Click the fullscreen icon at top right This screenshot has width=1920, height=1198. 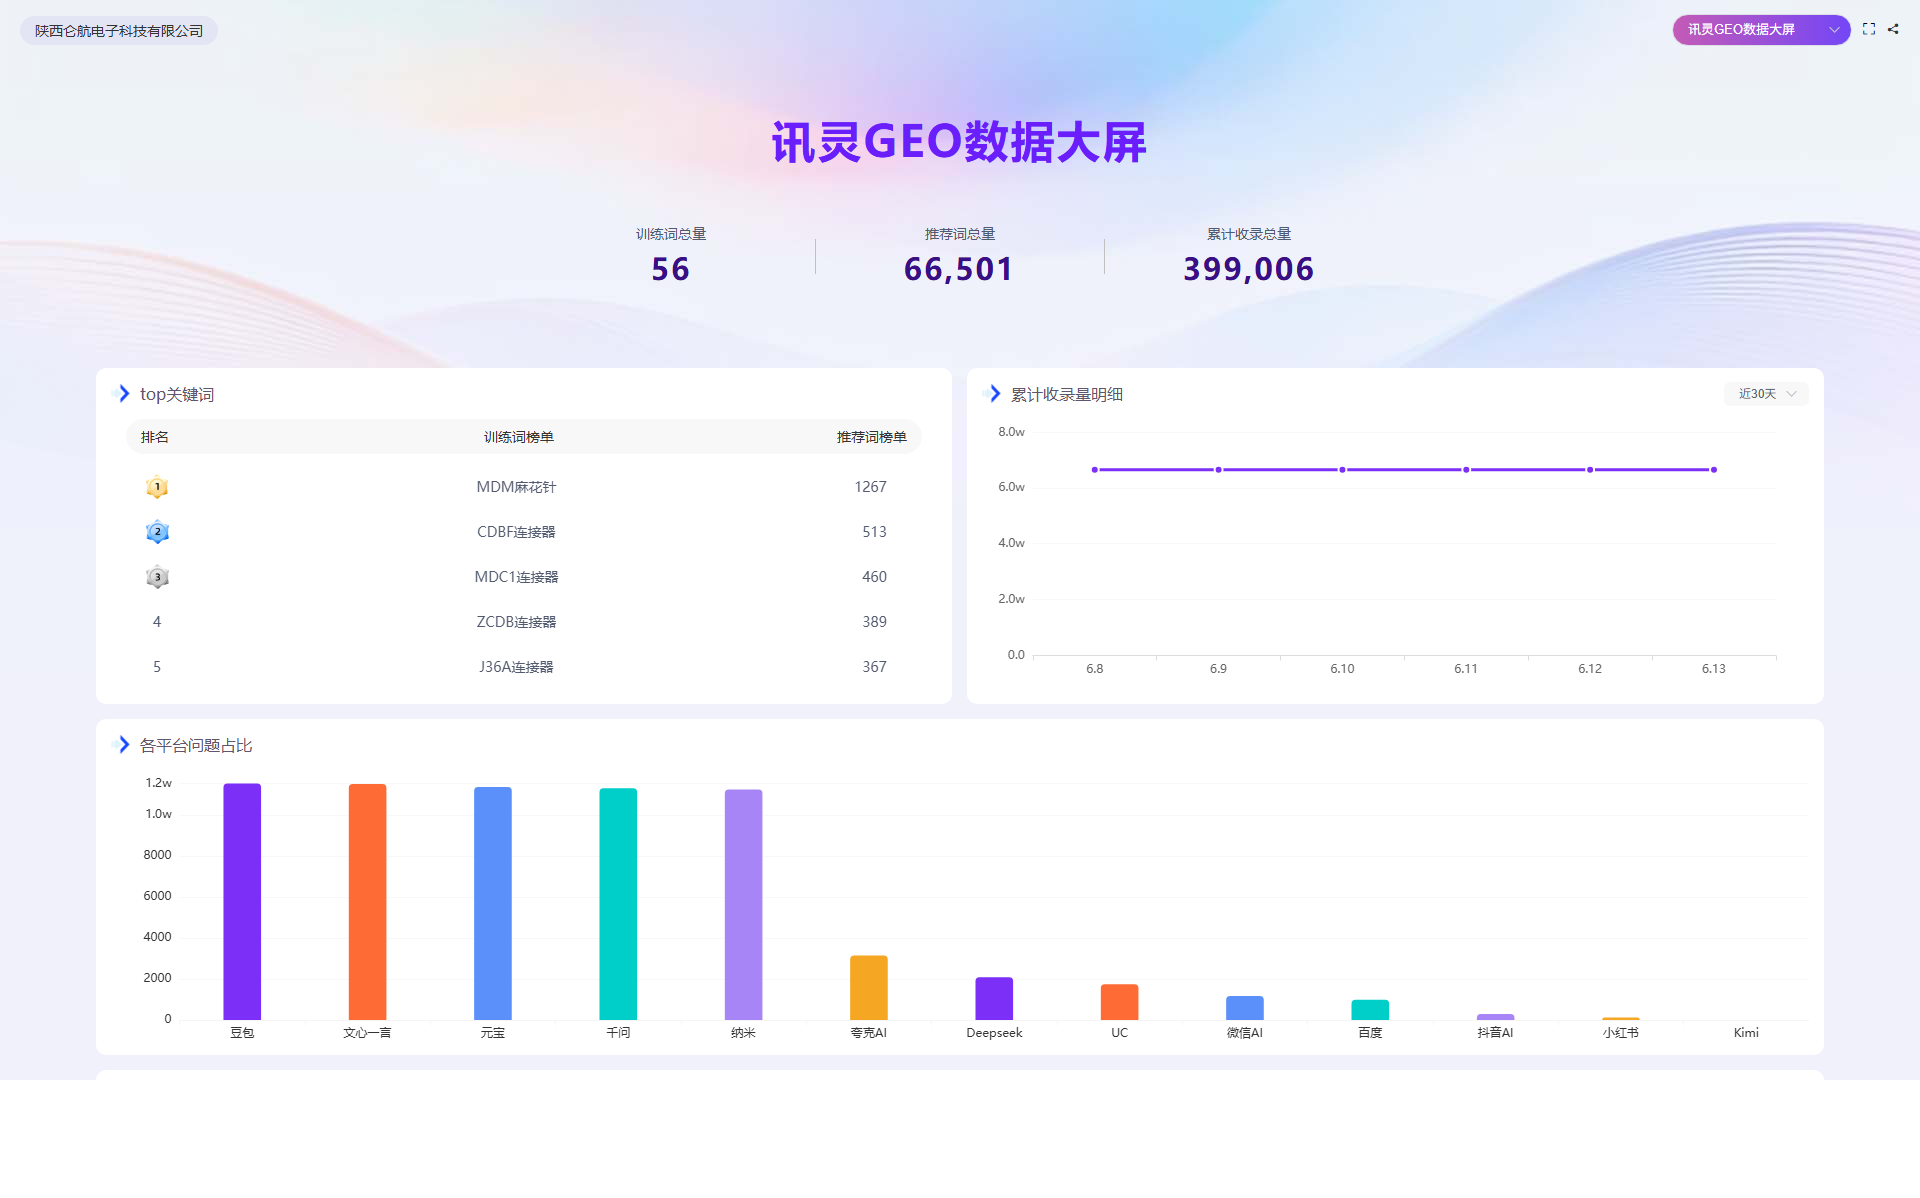1868,30
